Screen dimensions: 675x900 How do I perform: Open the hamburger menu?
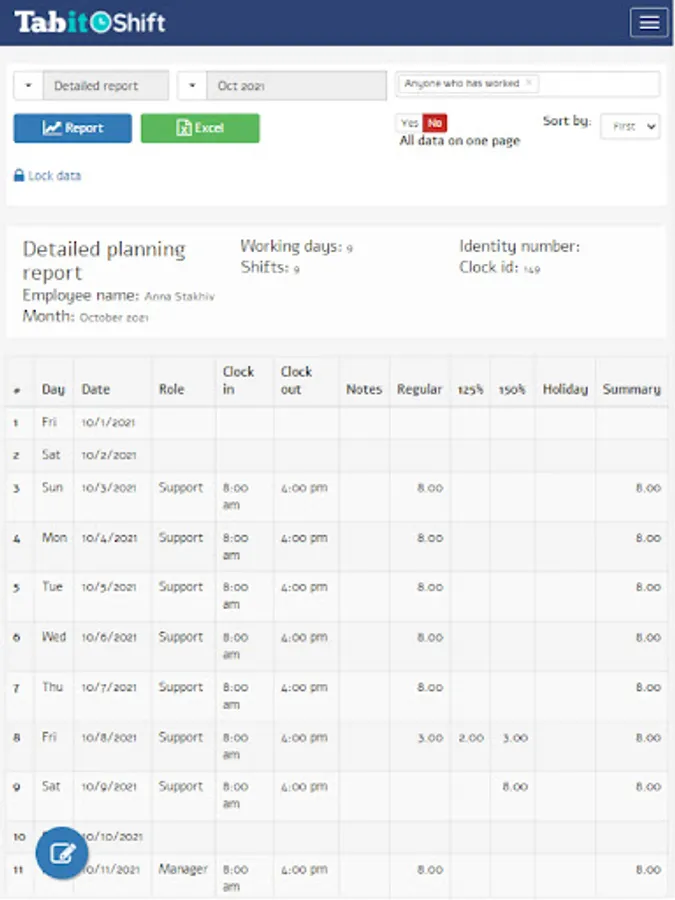click(x=649, y=23)
